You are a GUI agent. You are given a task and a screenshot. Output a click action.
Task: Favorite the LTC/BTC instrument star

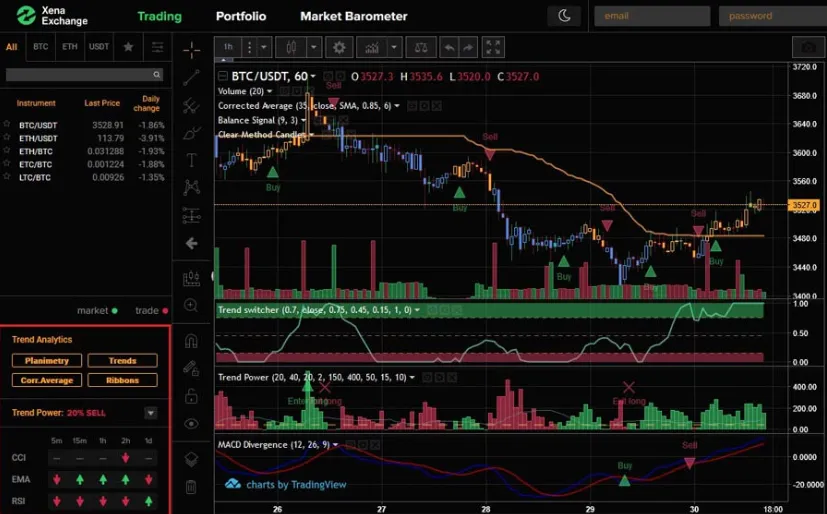[7, 177]
